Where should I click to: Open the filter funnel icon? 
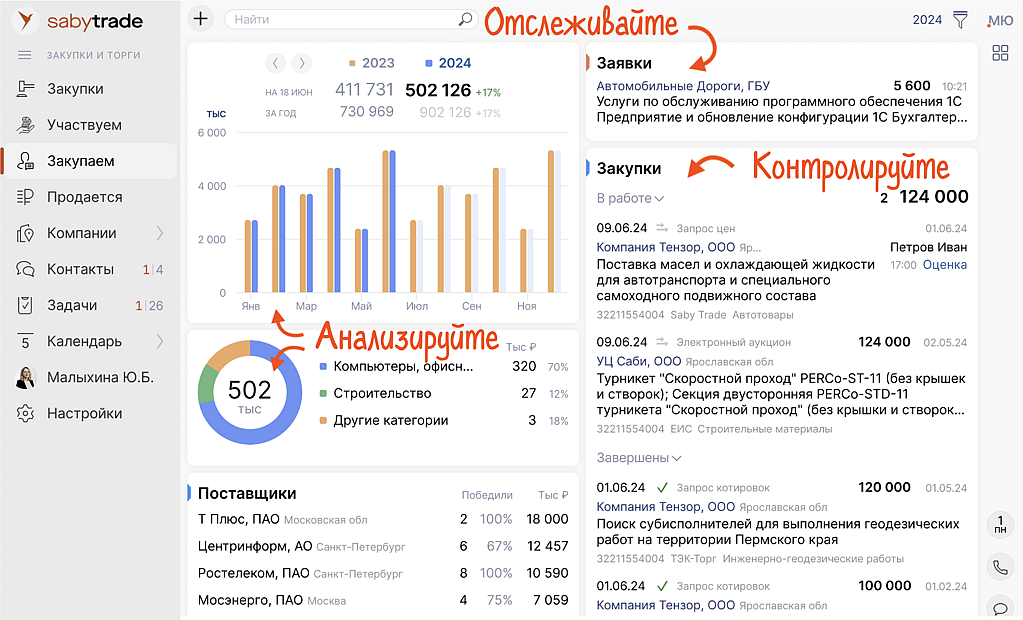pyautogui.click(x=960, y=19)
